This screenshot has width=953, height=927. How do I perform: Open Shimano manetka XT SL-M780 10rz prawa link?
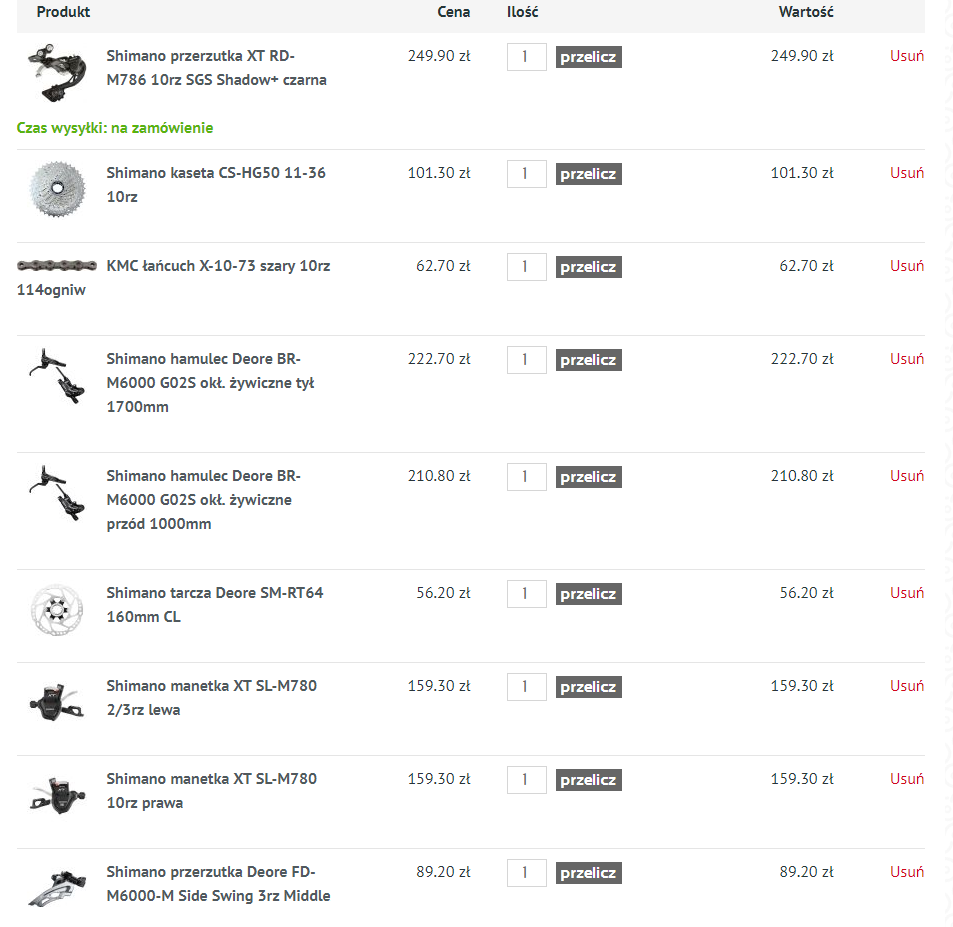pyautogui.click(x=212, y=791)
